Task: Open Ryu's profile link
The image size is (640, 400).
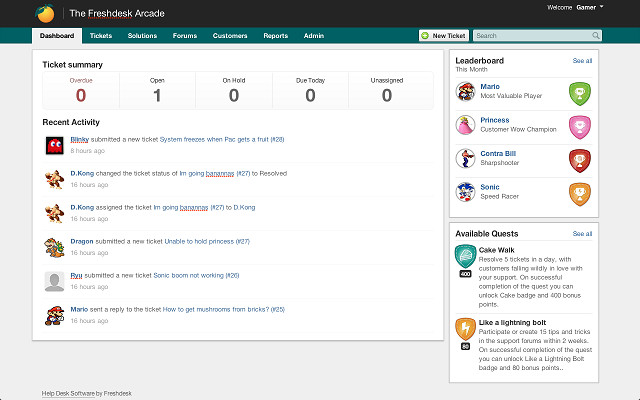Action: coord(76,275)
